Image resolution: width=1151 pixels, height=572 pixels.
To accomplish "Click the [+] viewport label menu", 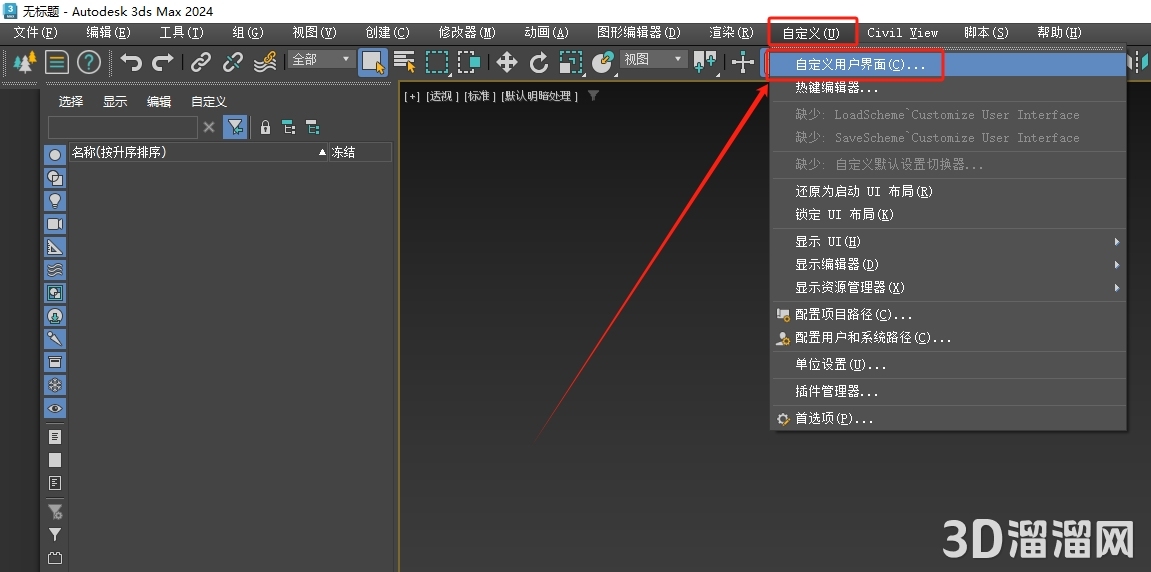I will coord(413,96).
